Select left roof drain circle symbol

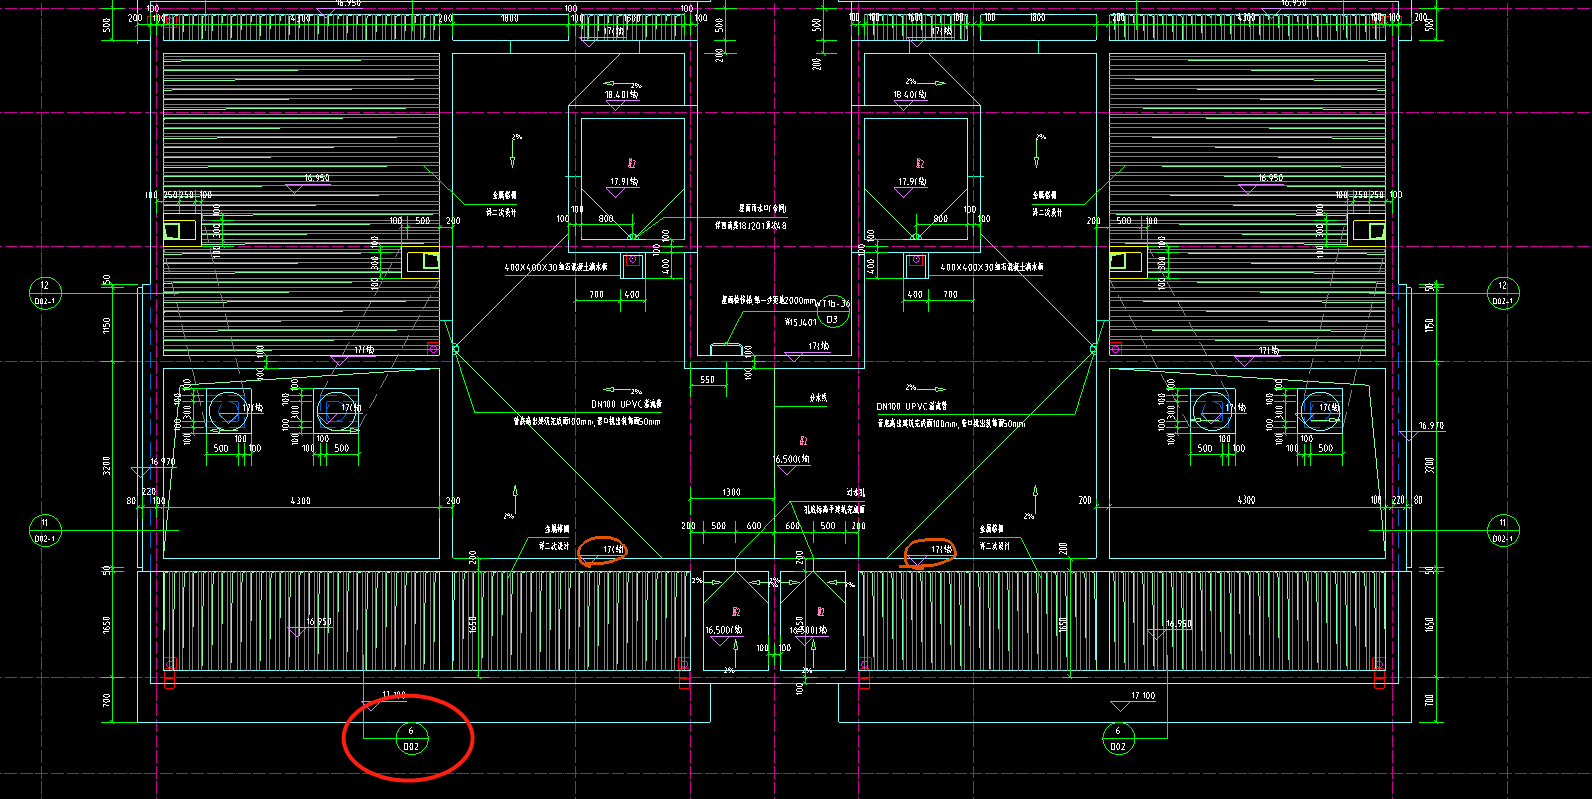tap(455, 349)
